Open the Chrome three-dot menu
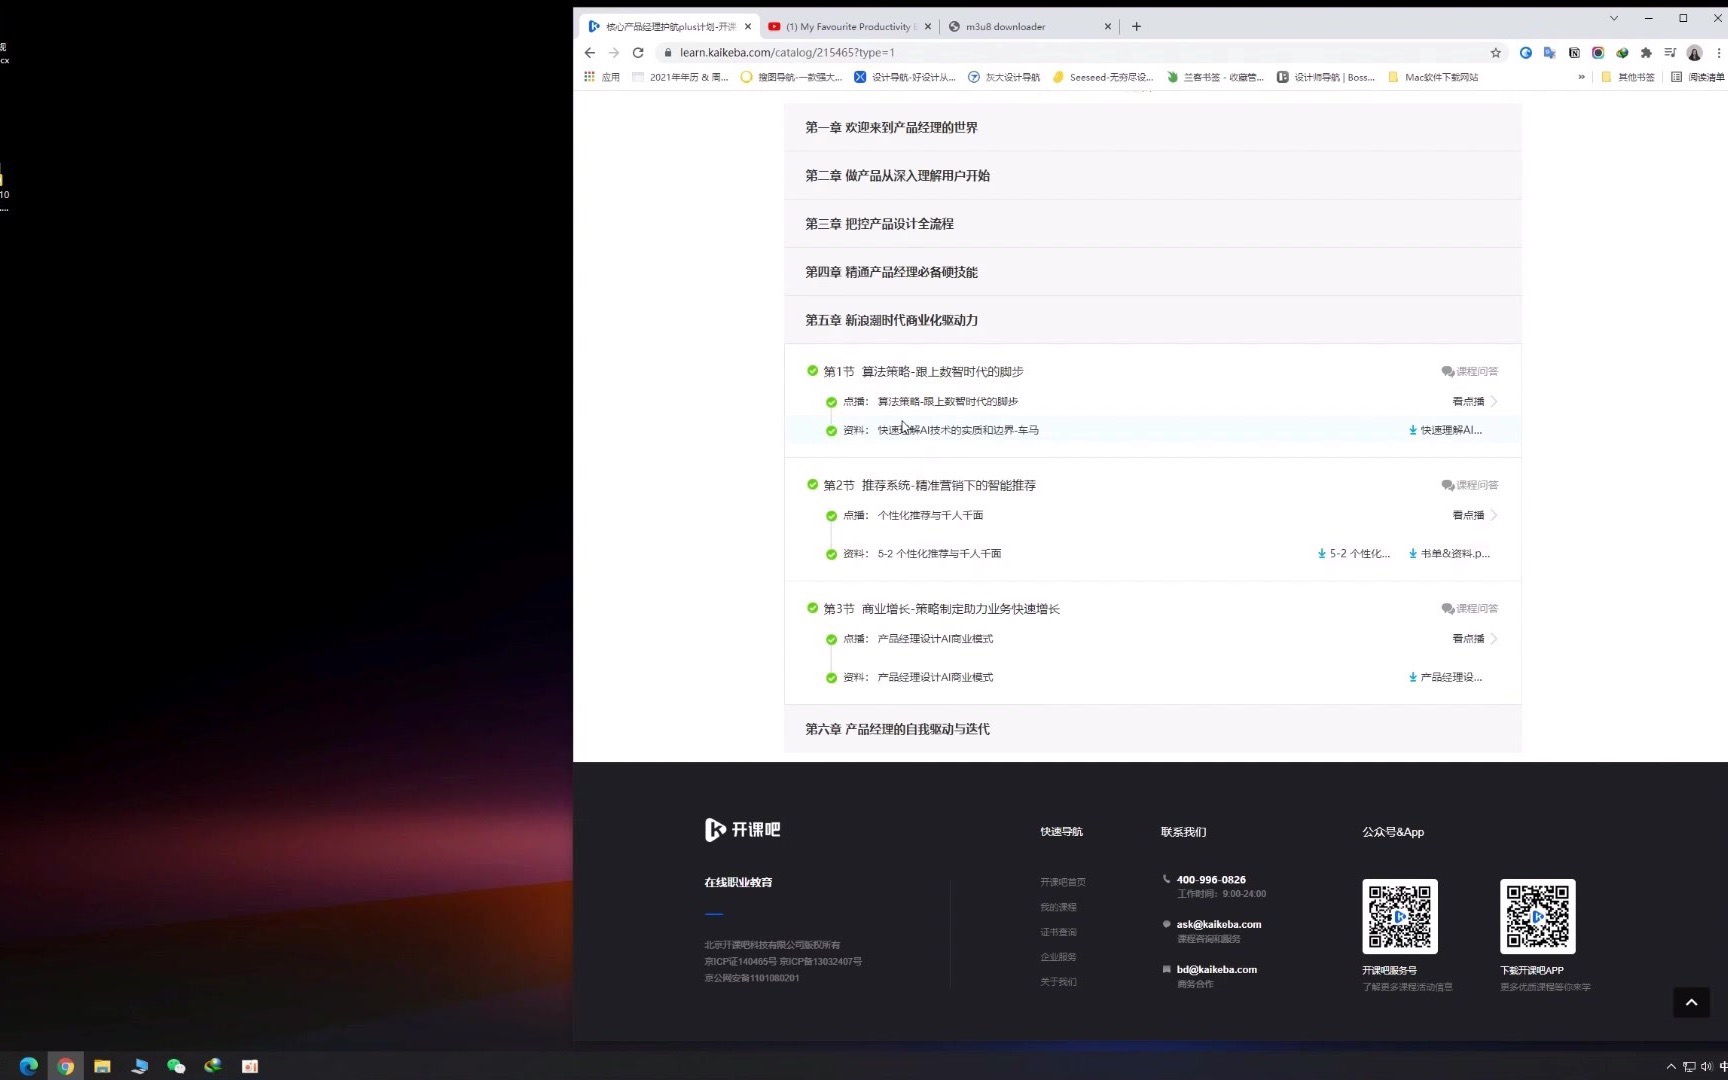The height and width of the screenshot is (1080, 1728). 1719,53
